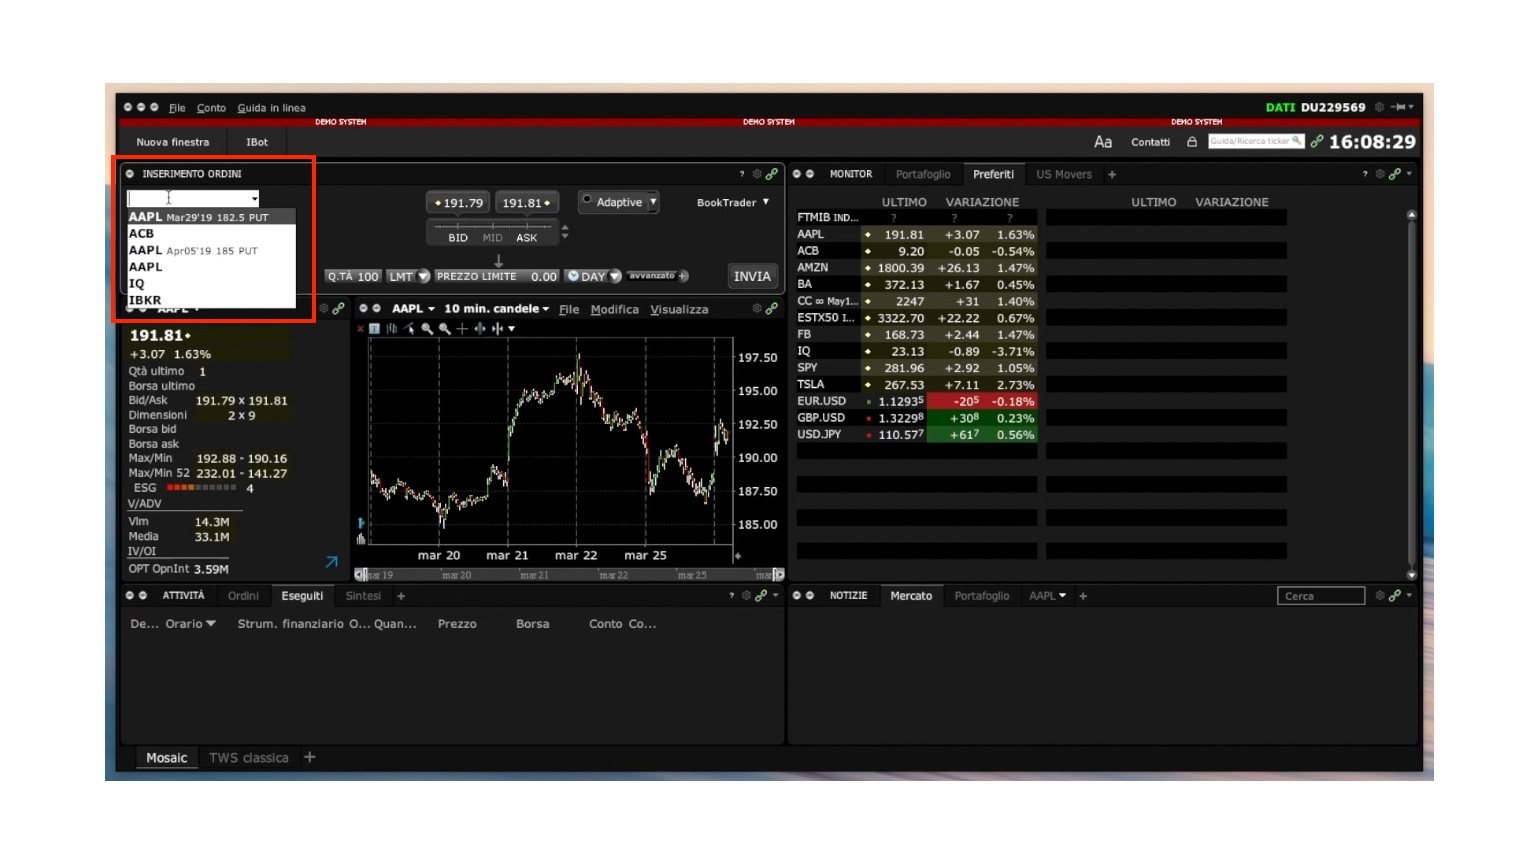
Task: Expand the avvanzato plus options
Action: click(683, 276)
